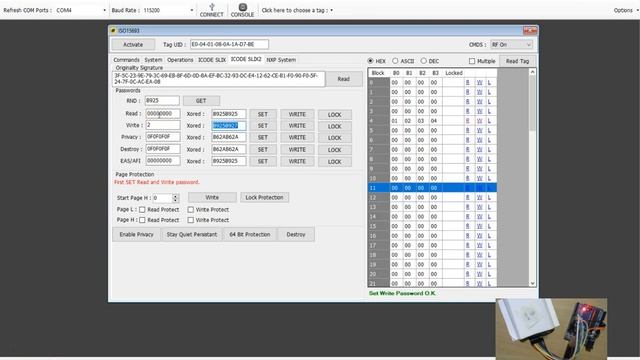Click the GET random number button
Screen dimensions: 640x360
click(x=201, y=100)
